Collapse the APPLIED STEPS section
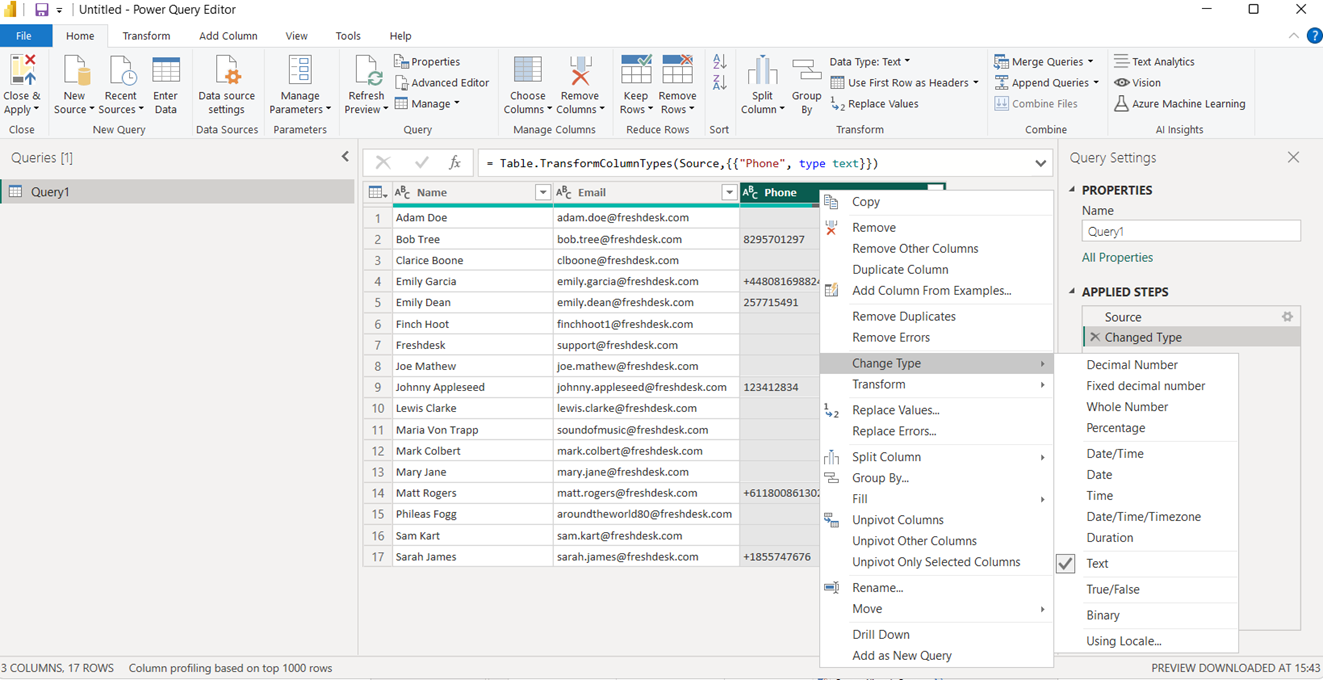Image resolution: width=1323 pixels, height=680 pixels. click(x=1073, y=292)
